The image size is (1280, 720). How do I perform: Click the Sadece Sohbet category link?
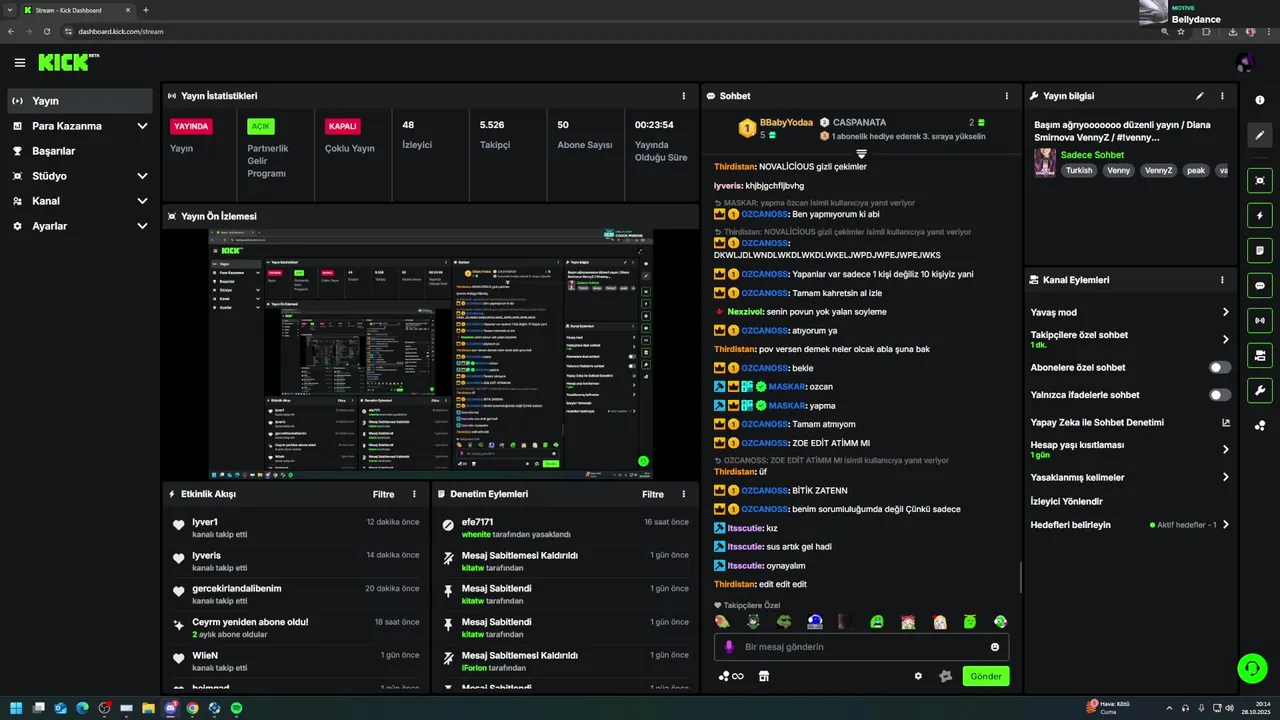pyautogui.click(x=1092, y=155)
